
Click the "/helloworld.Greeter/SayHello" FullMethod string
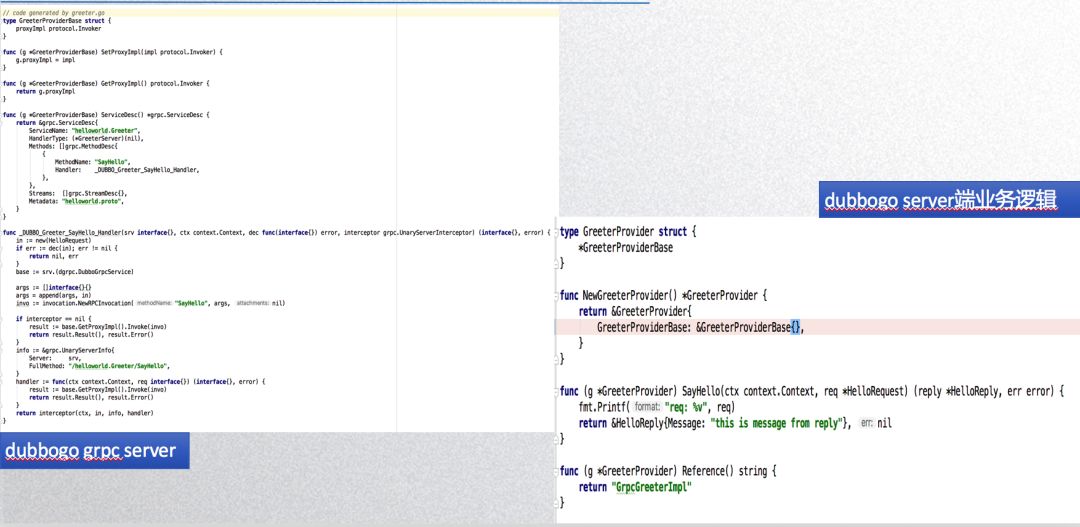(119, 366)
